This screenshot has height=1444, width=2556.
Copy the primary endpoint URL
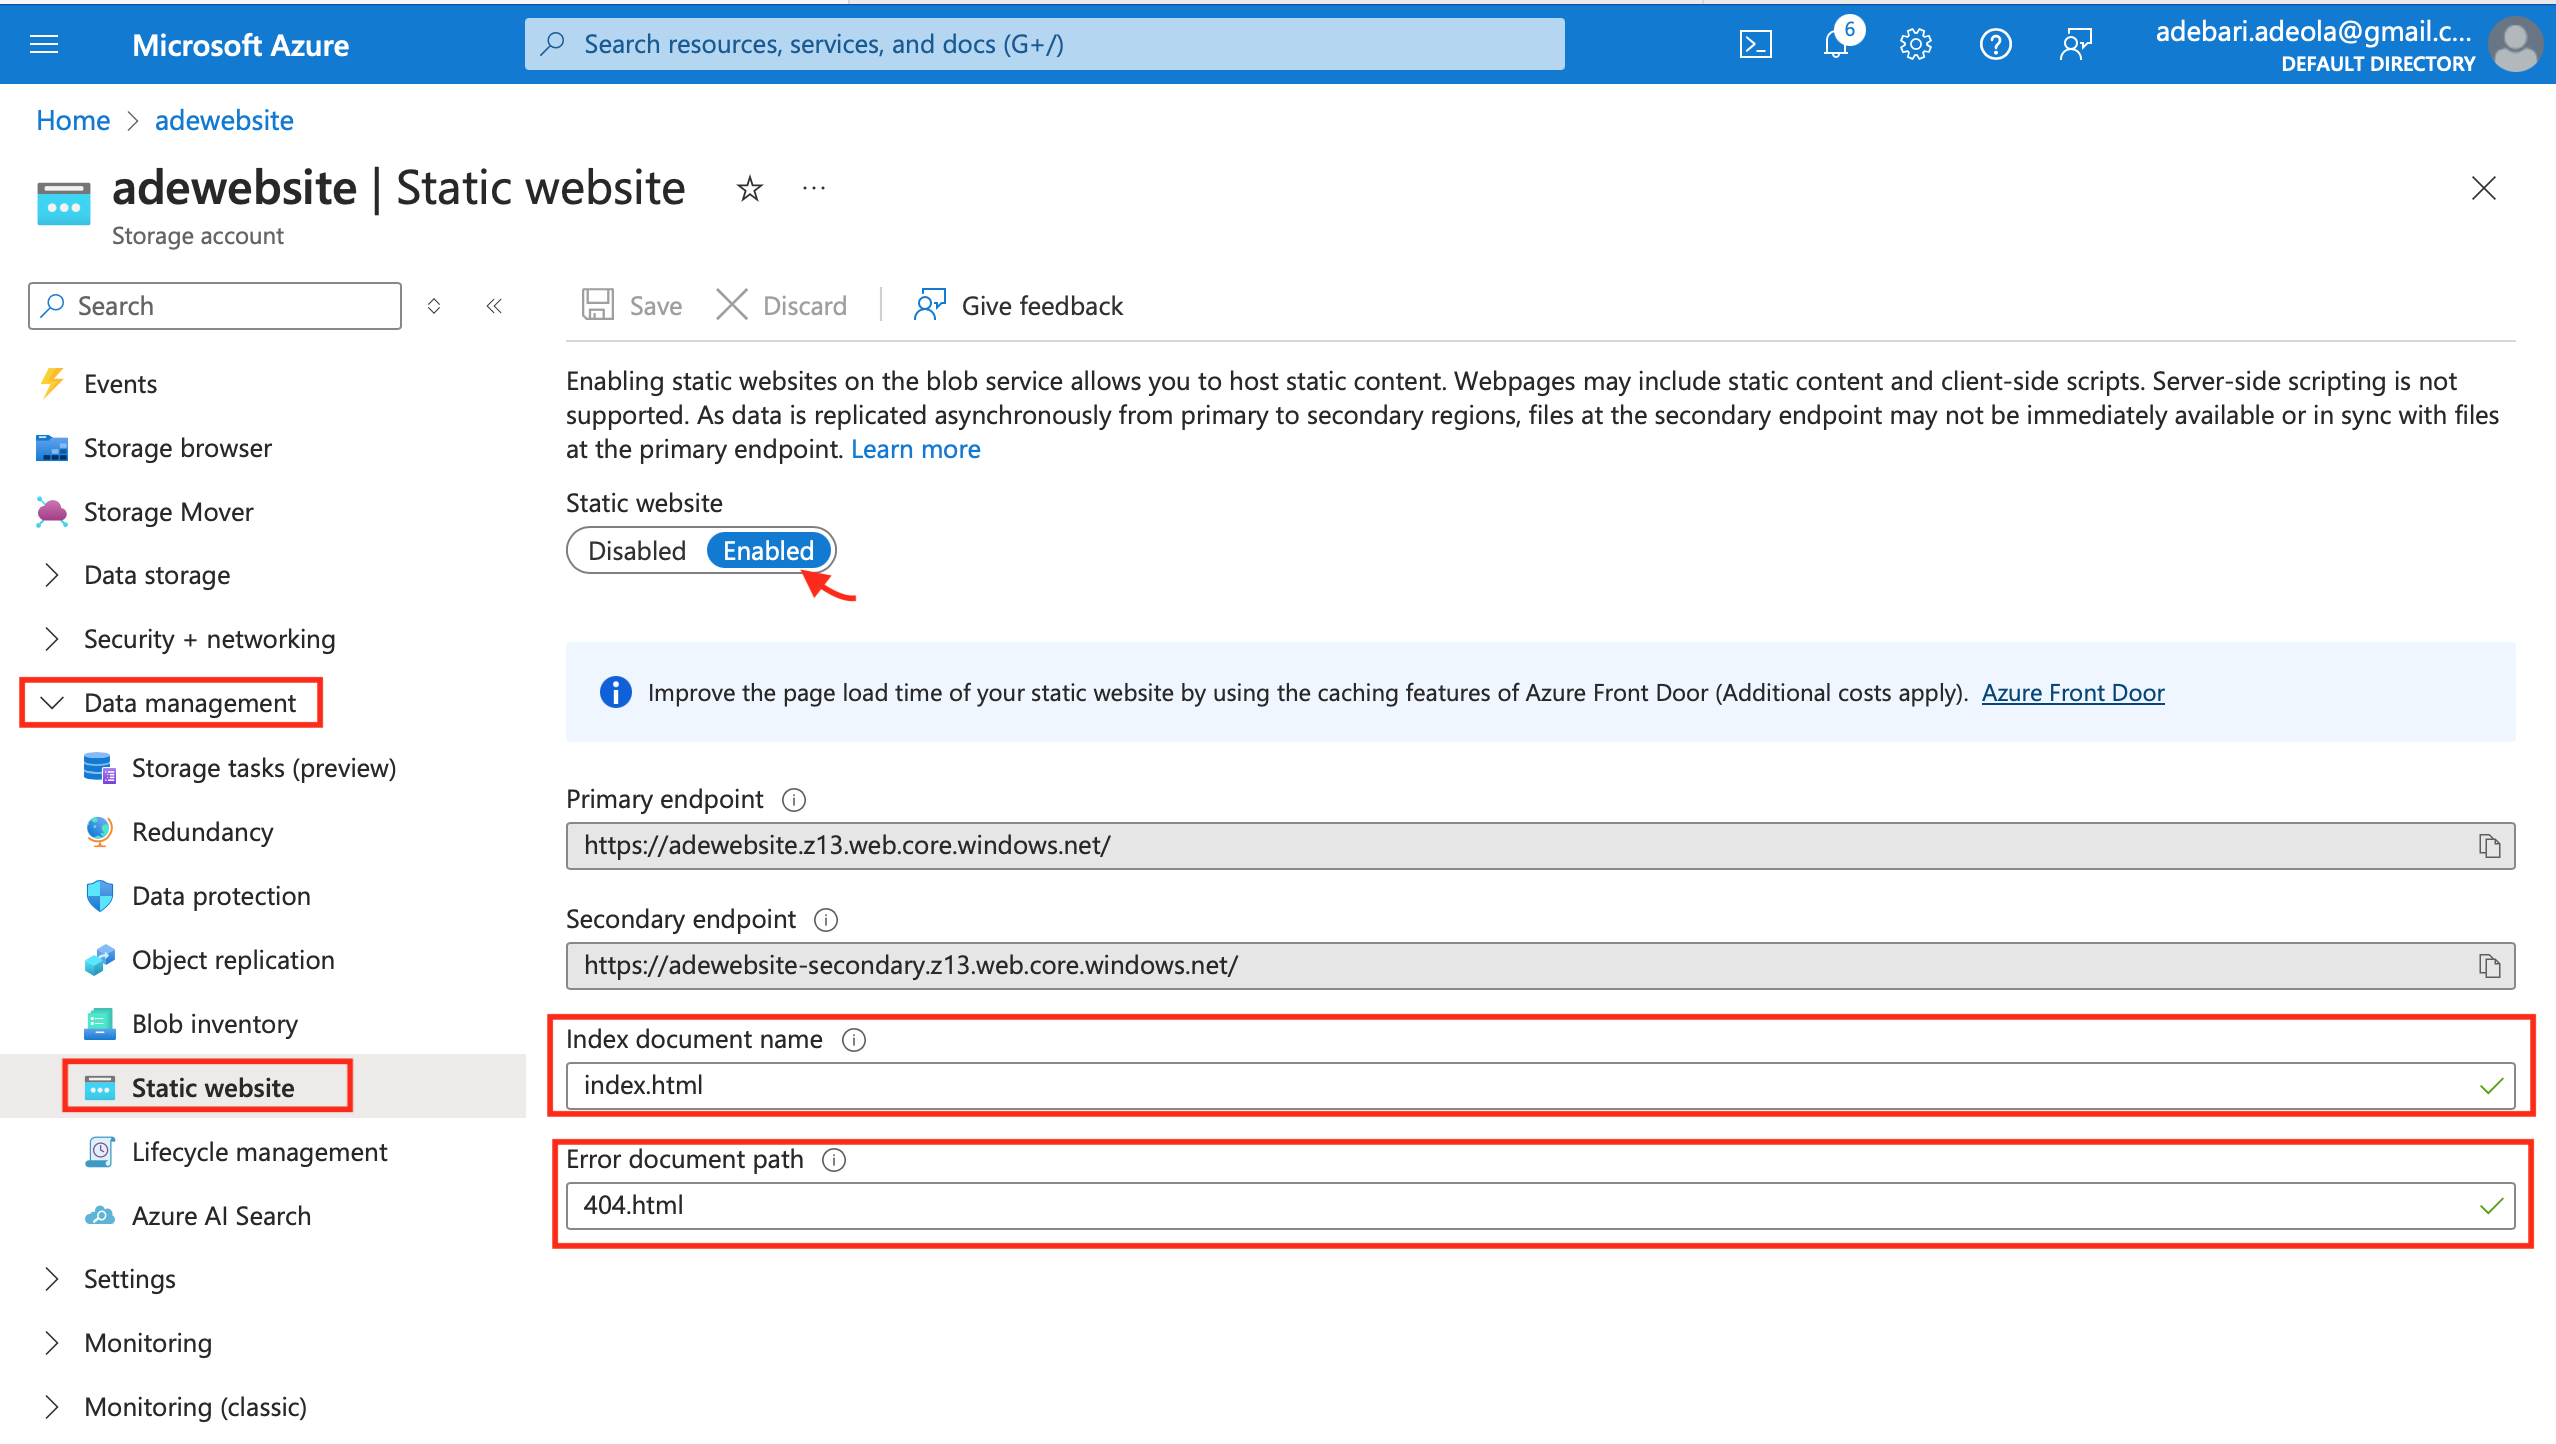[2489, 846]
